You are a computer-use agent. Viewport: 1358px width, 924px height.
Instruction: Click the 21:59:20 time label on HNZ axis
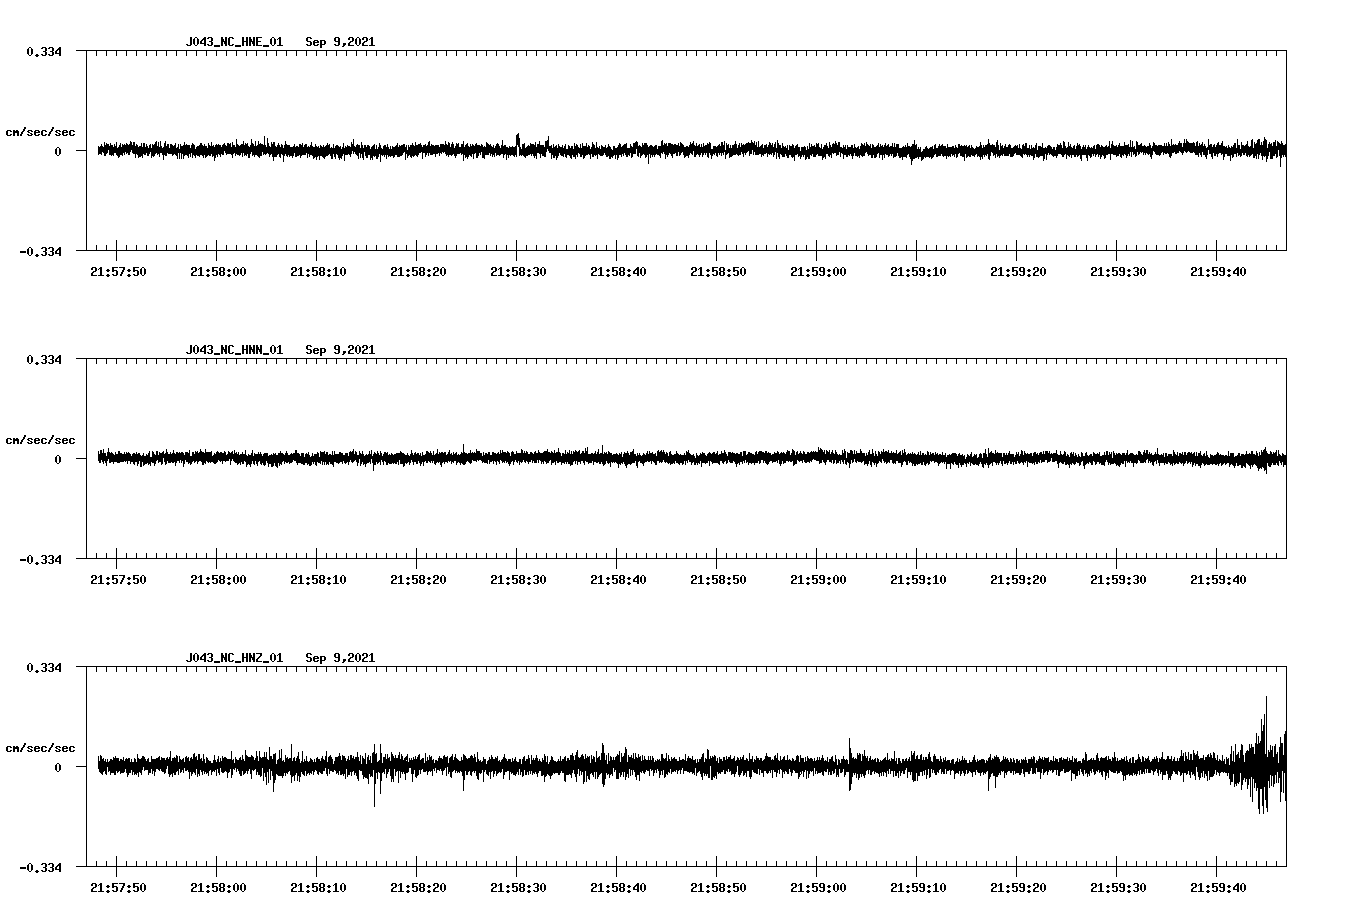point(1018,888)
